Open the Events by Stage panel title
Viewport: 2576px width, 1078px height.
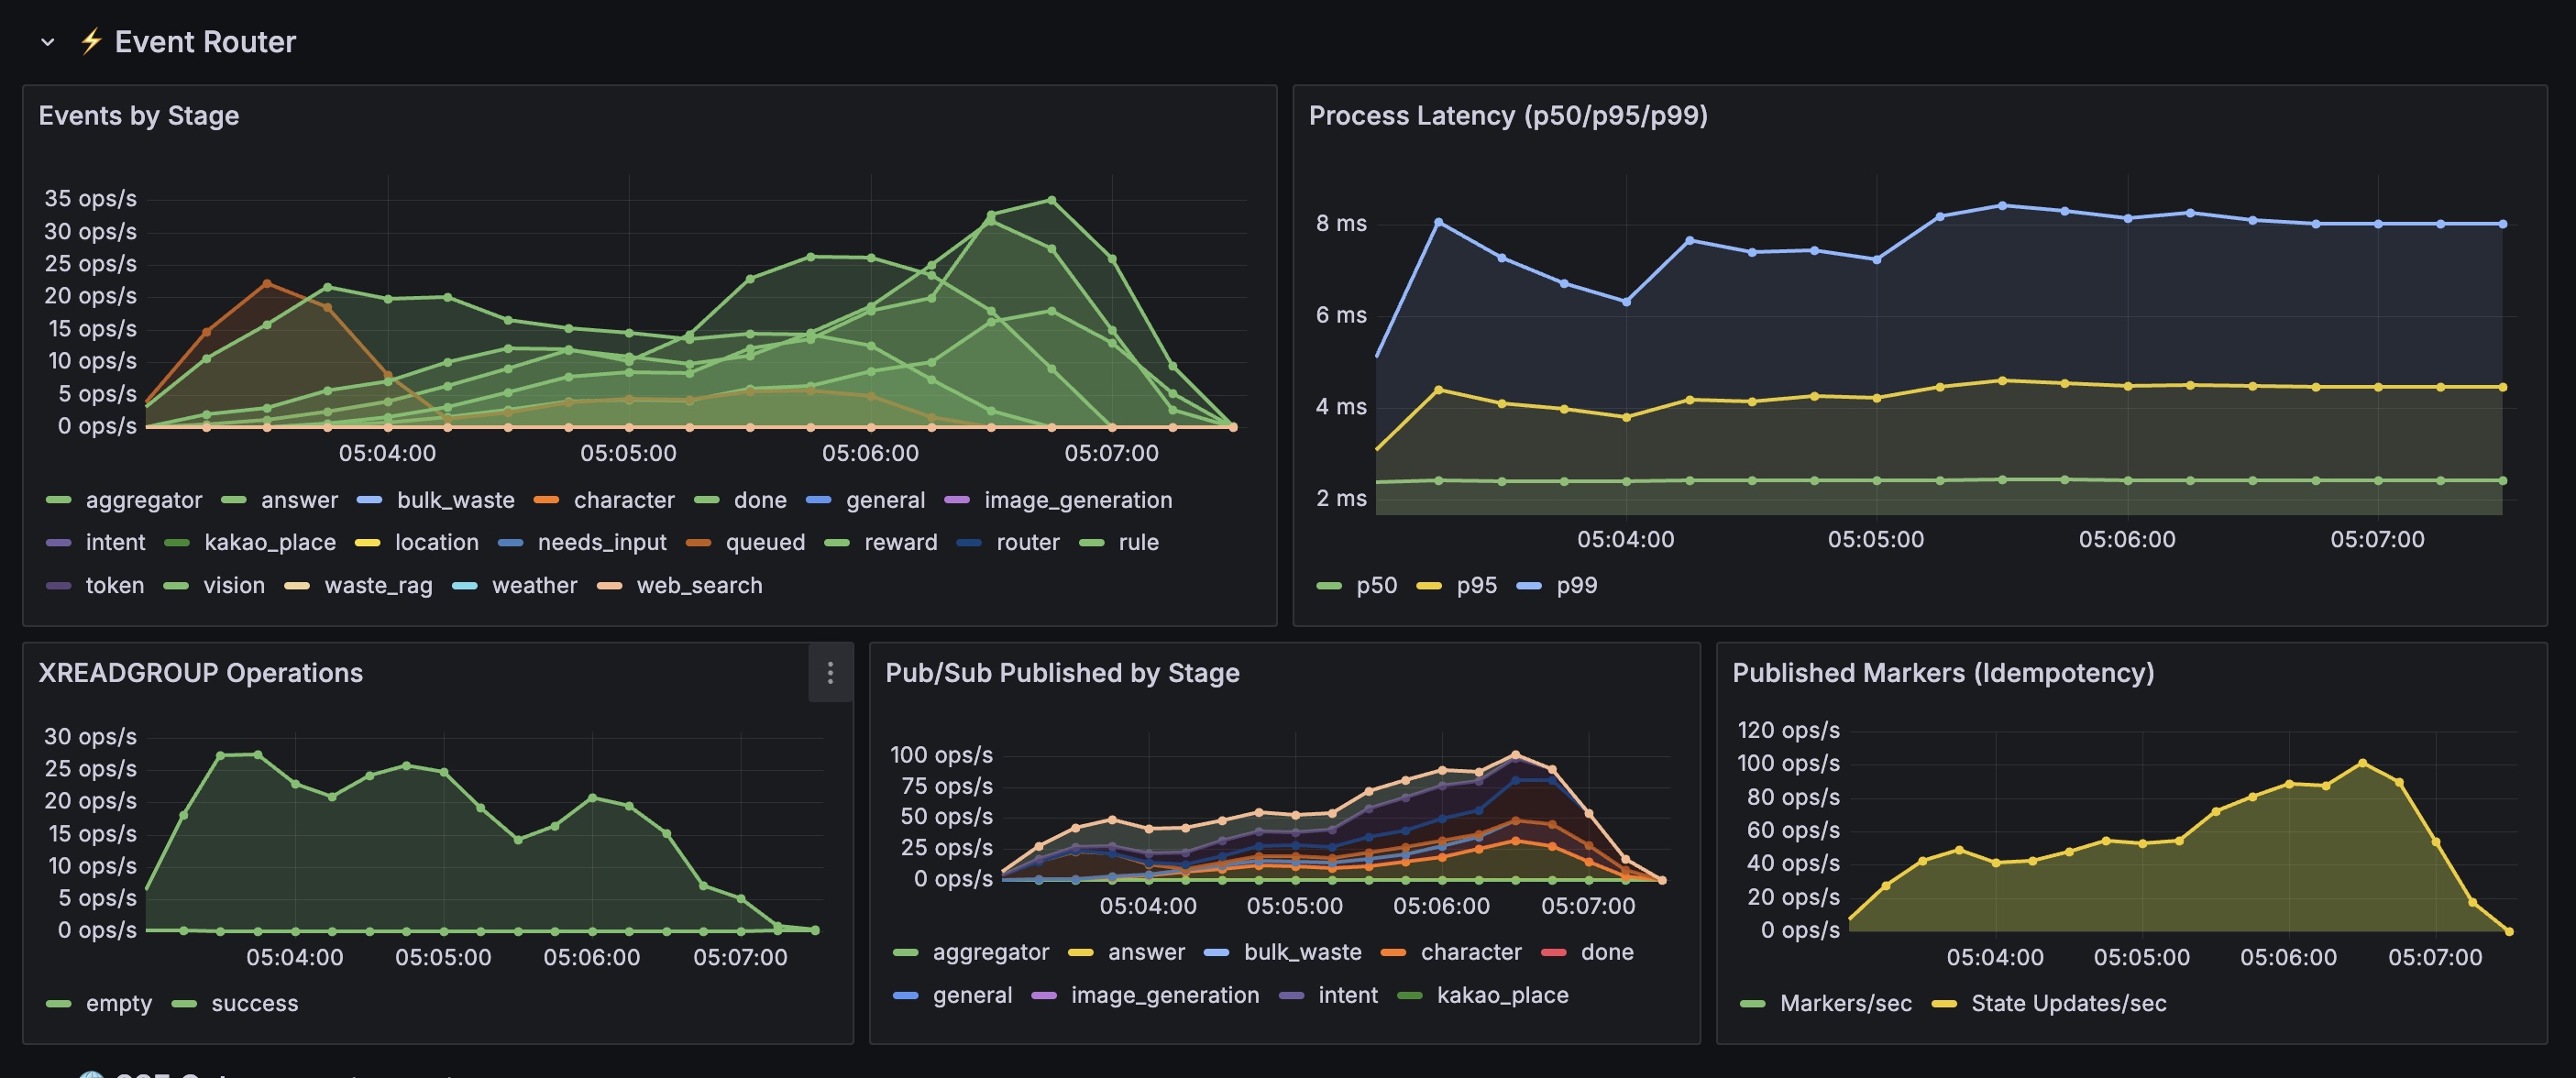[x=139, y=116]
